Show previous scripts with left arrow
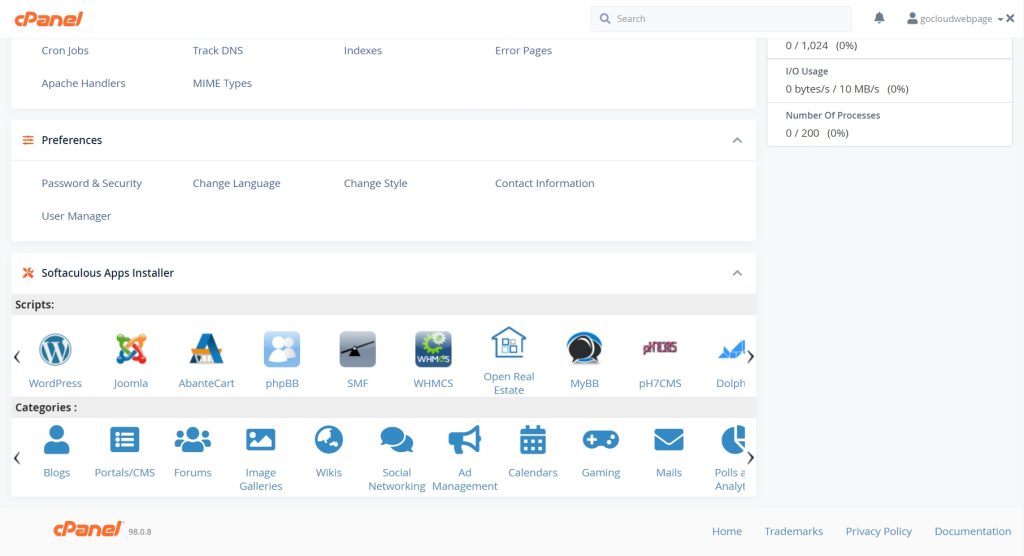Screen dimensions: 1024x556 point(17,357)
